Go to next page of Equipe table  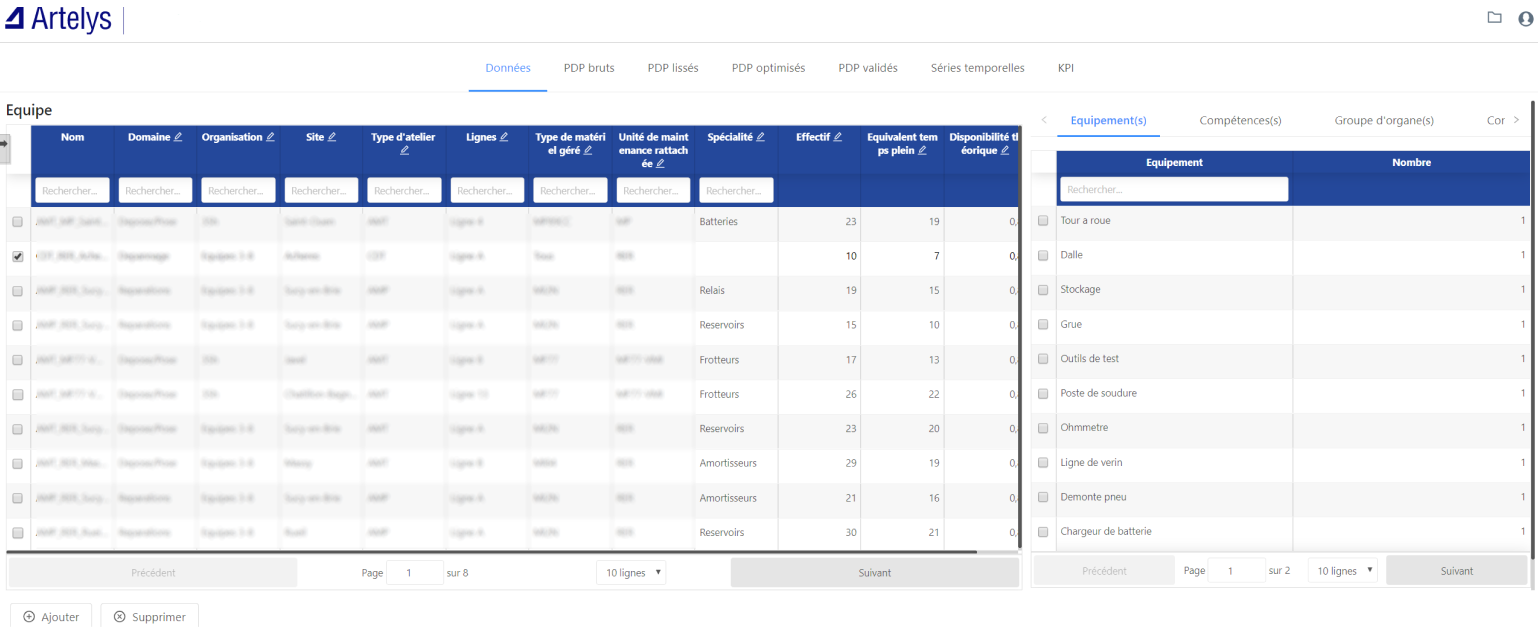pyautogui.click(x=875, y=573)
